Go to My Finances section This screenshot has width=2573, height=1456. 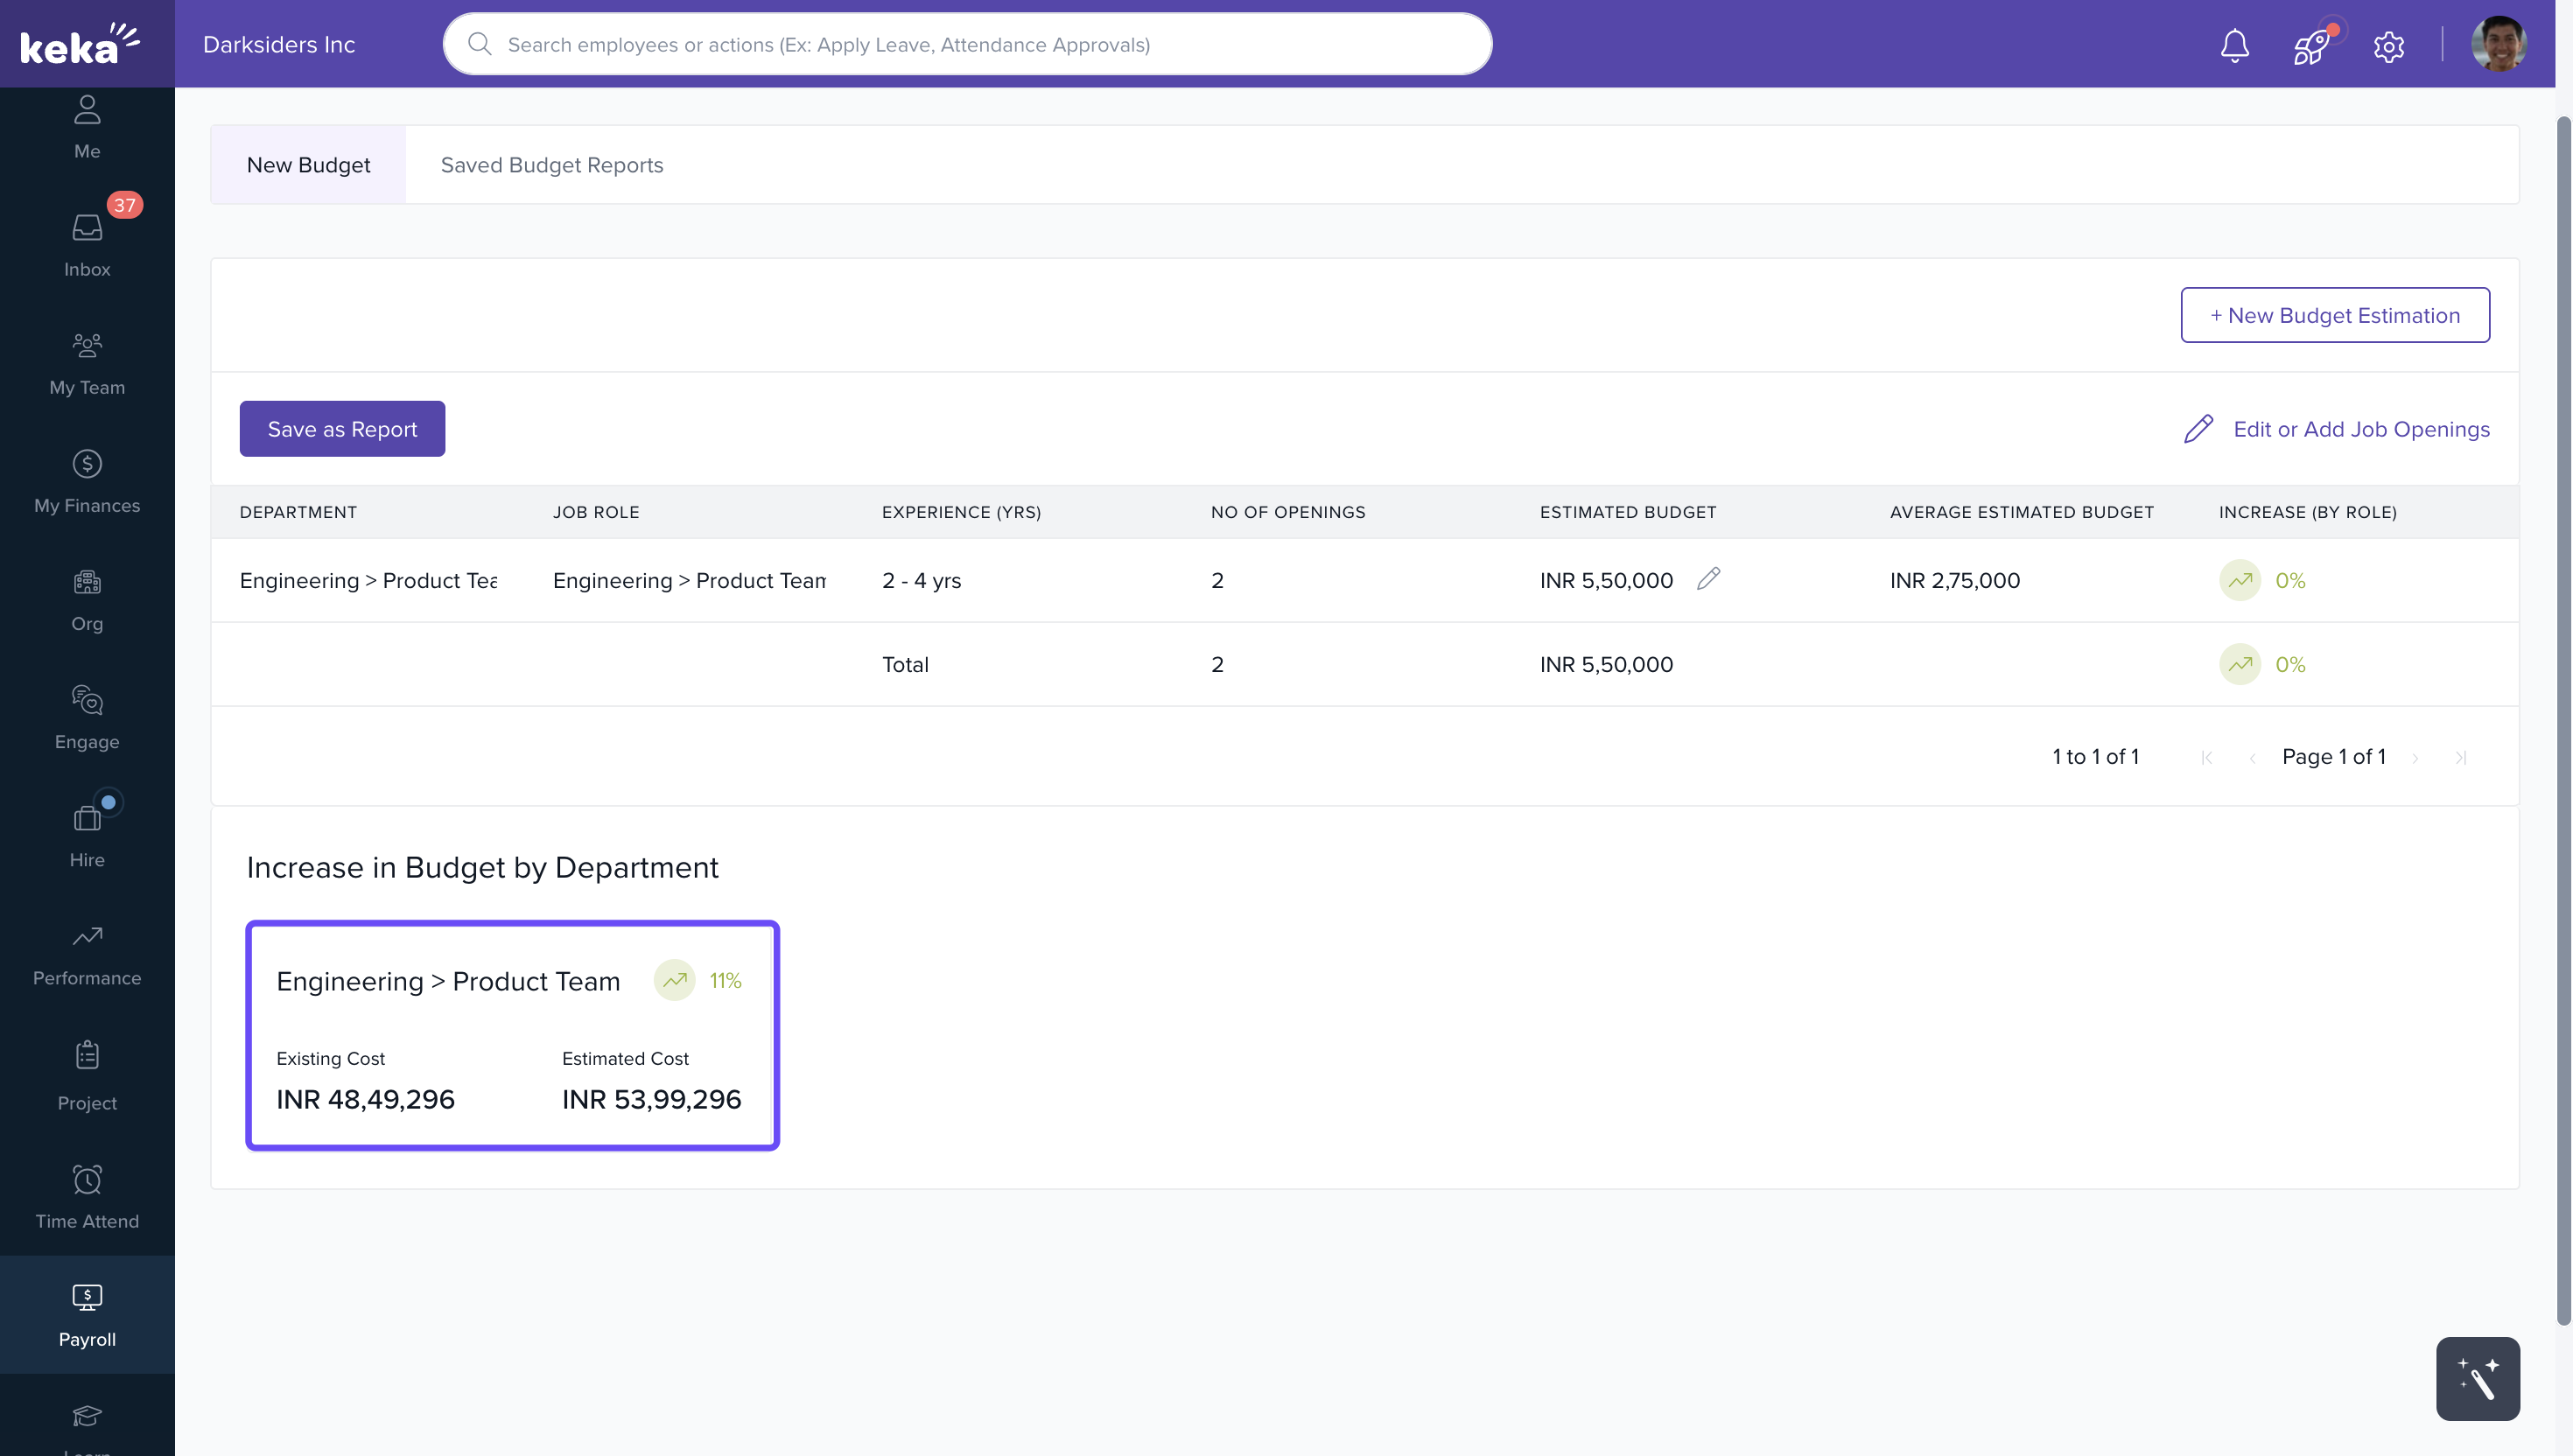(x=87, y=481)
